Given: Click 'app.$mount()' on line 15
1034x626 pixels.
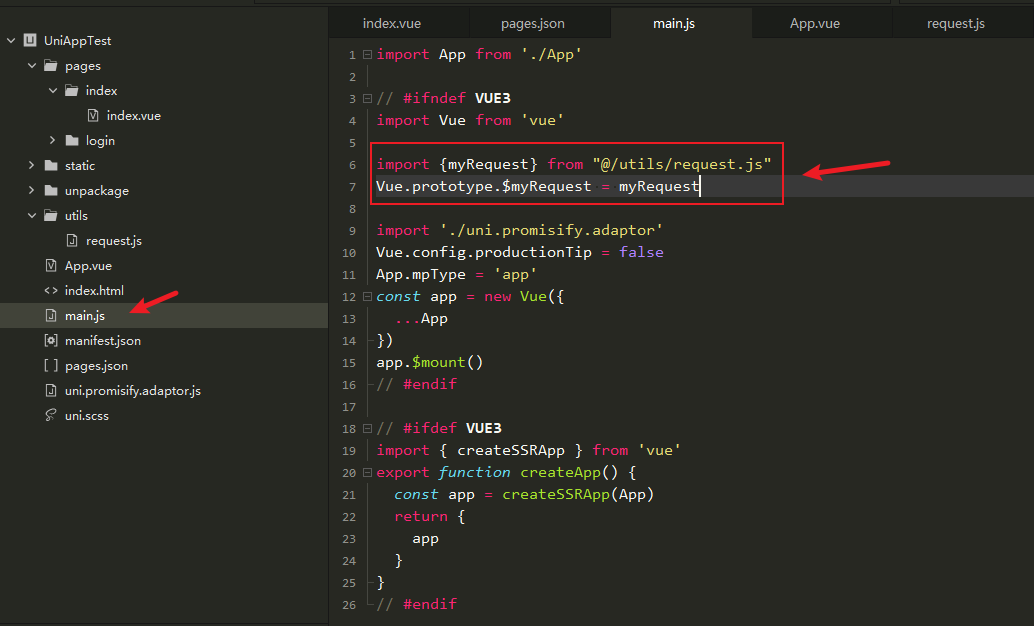Looking at the screenshot, I should coord(429,363).
